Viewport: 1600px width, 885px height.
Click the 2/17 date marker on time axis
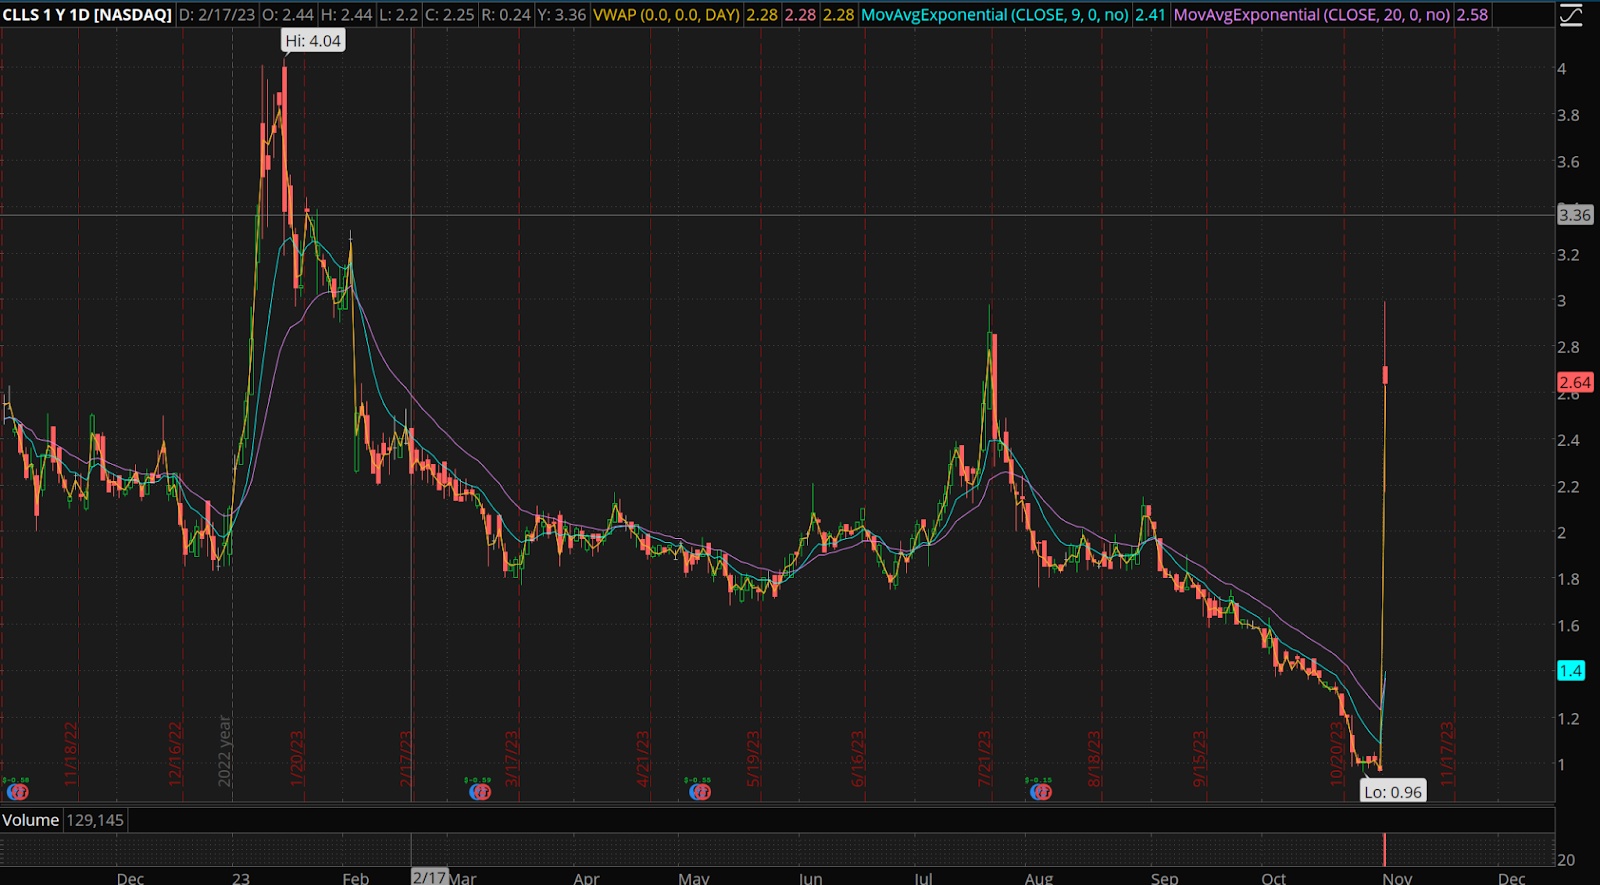click(x=429, y=877)
